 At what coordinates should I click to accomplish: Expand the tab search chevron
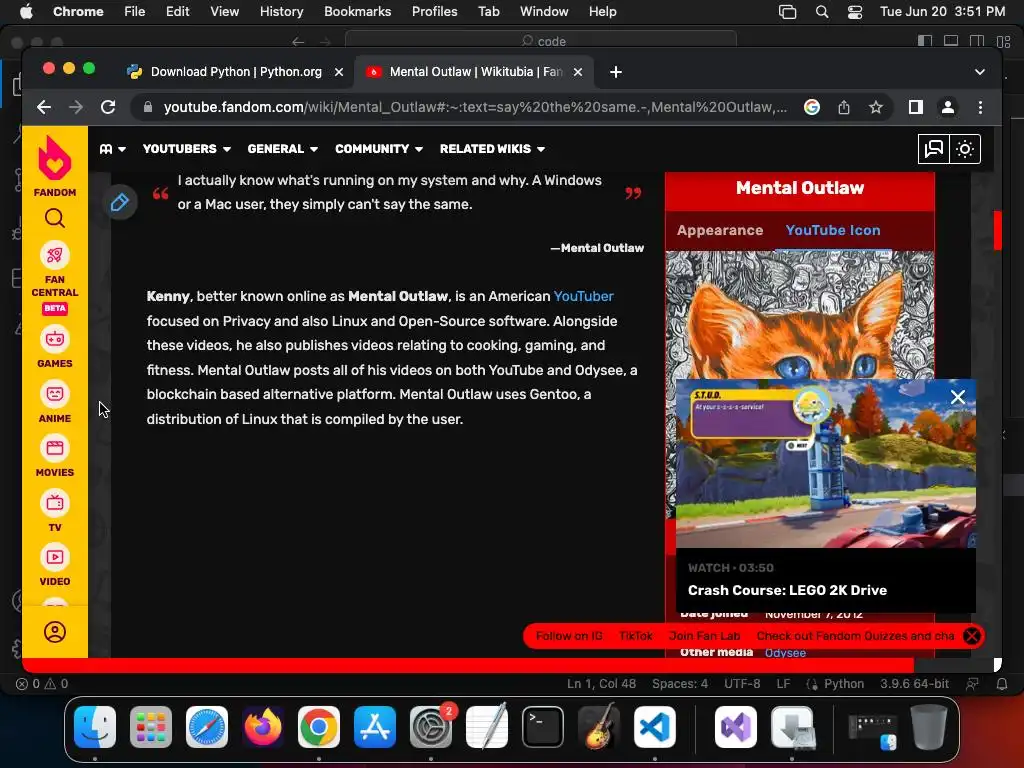coord(980,72)
